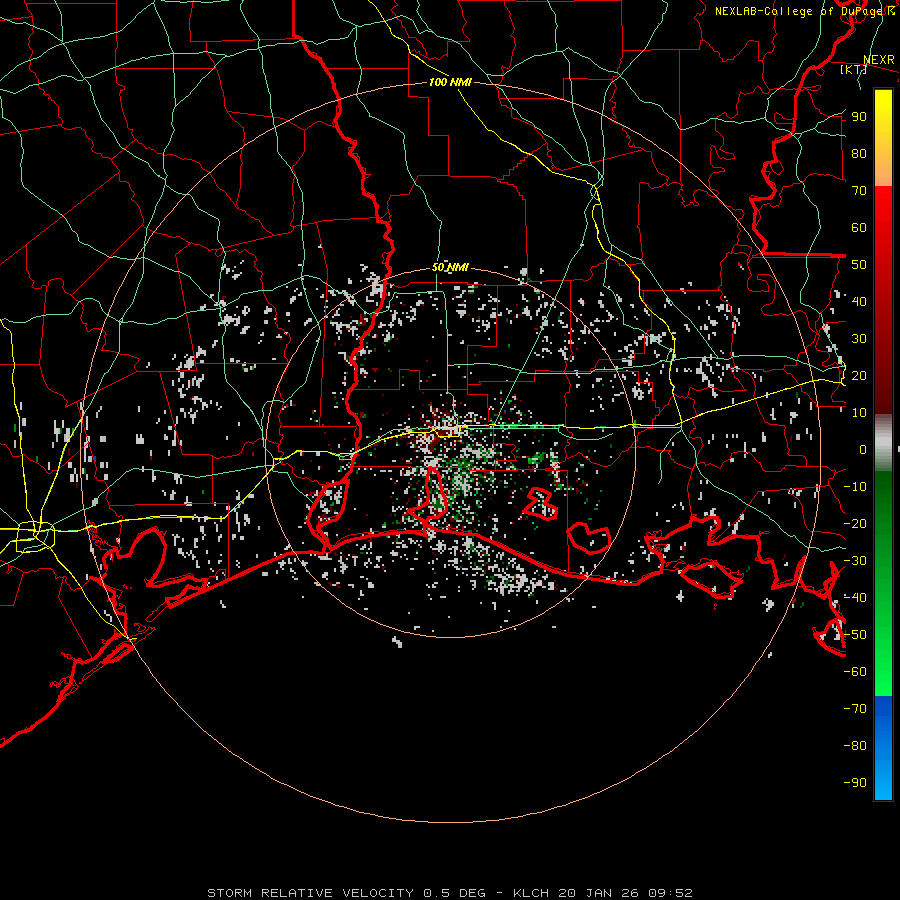Viewport: 900px width, 900px height.
Task: Select the "-50" value on the velocity scale
Action: (855, 635)
